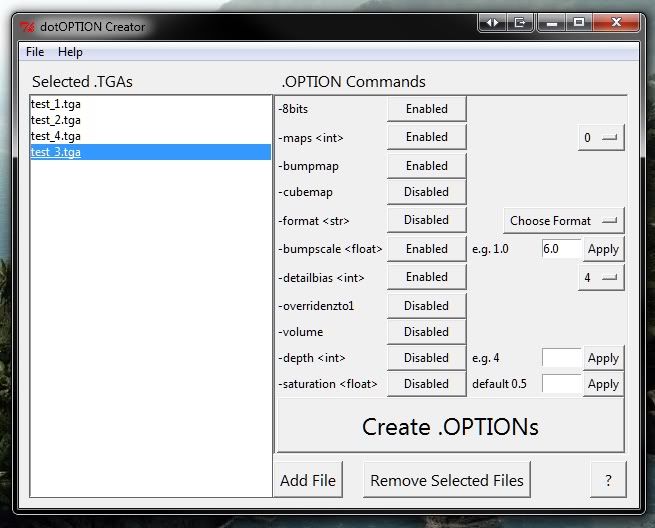Open the File menu
This screenshot has width=655, height=528.
(x=35, y=52)
